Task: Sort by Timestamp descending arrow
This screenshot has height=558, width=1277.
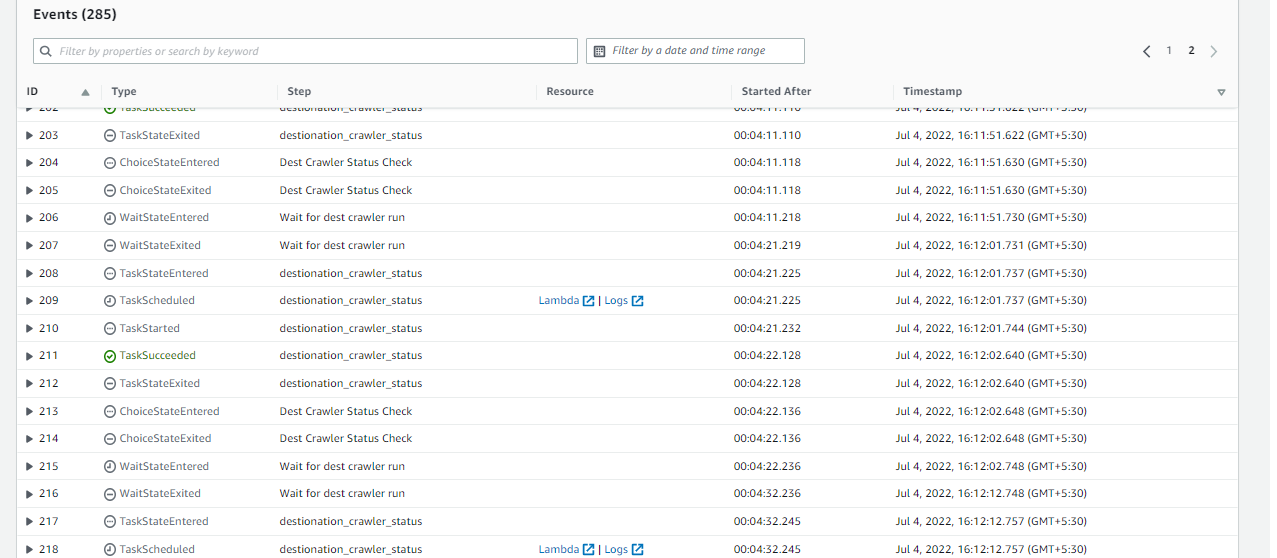Action: pos(1221,92)
